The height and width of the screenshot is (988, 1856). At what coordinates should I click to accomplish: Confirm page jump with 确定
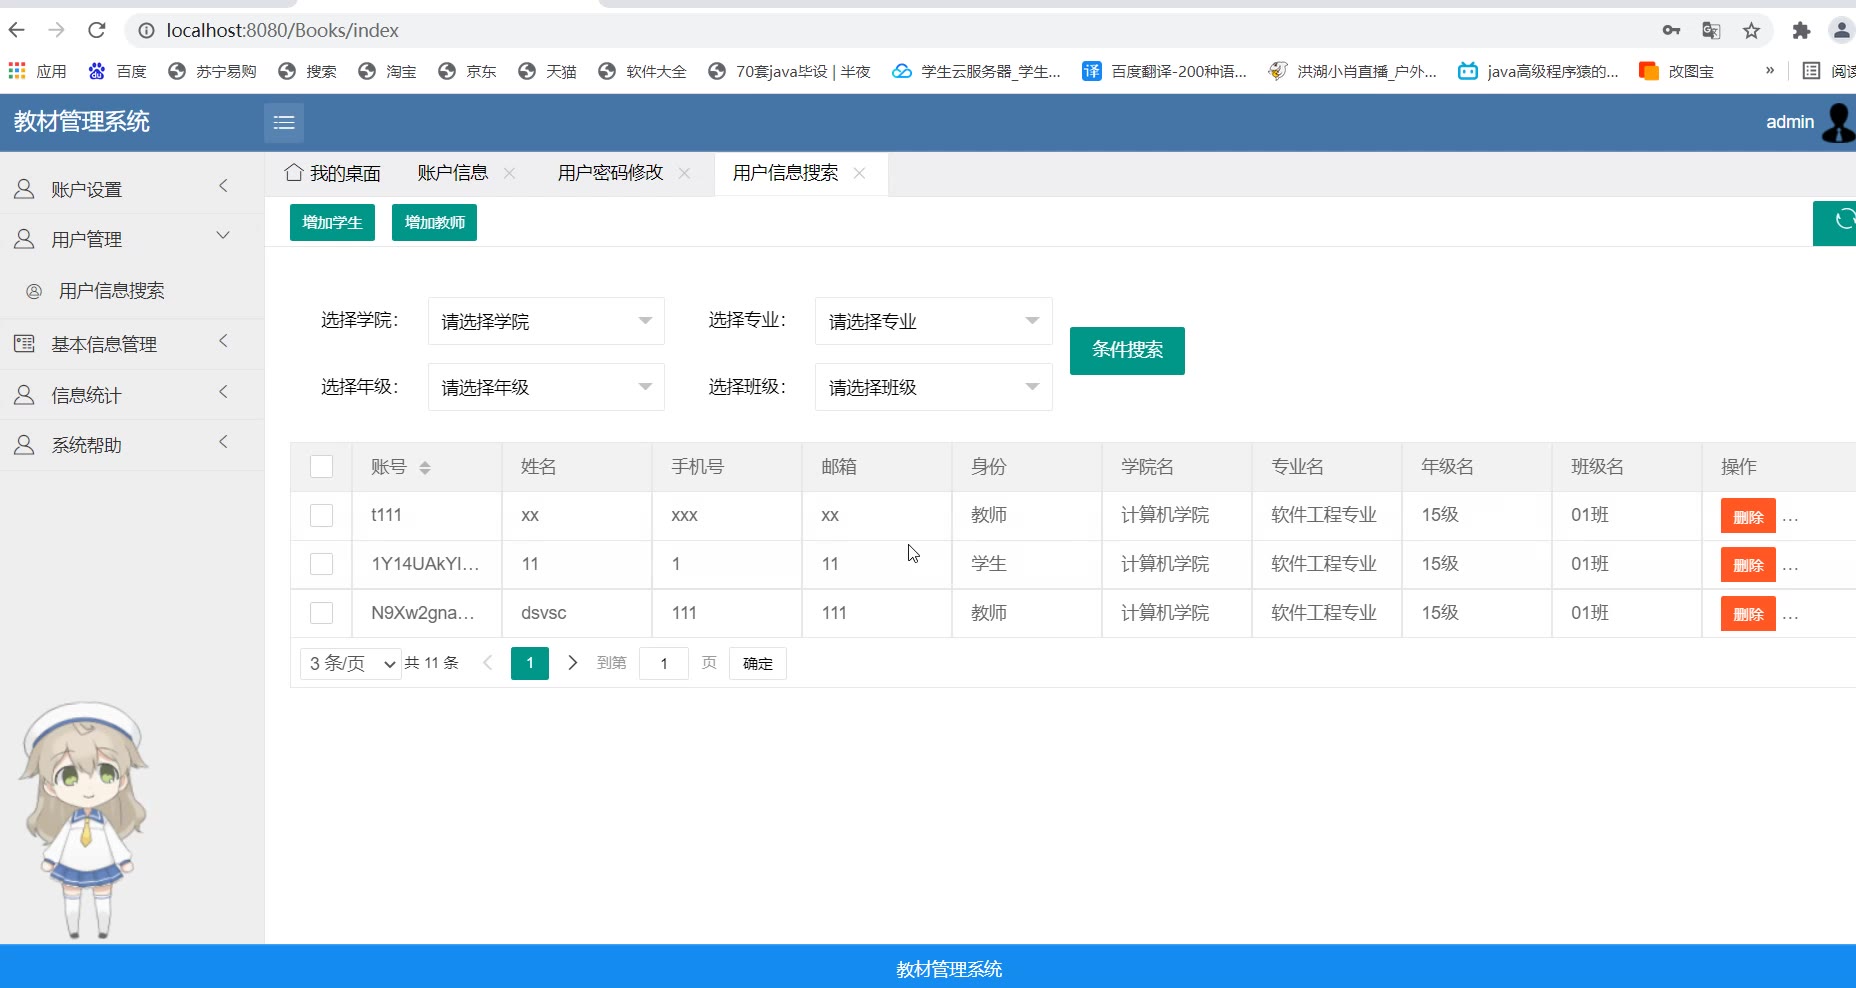point(758,663)
